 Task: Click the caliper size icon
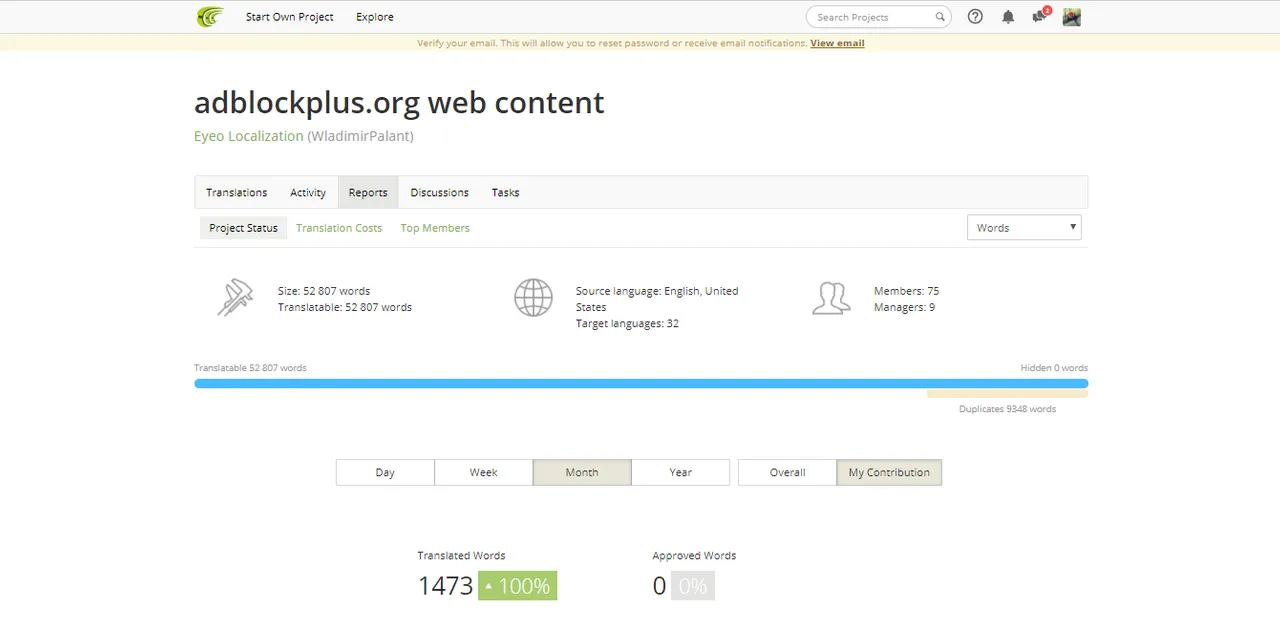(235, 298)
